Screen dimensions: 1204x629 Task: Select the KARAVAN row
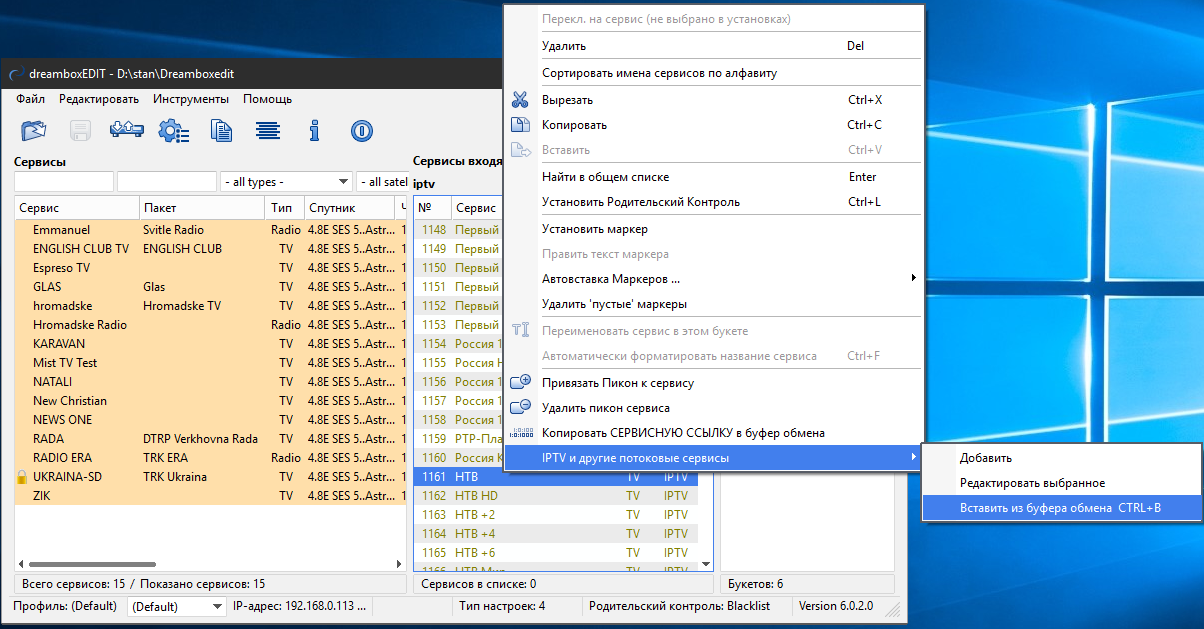point(211,344)
